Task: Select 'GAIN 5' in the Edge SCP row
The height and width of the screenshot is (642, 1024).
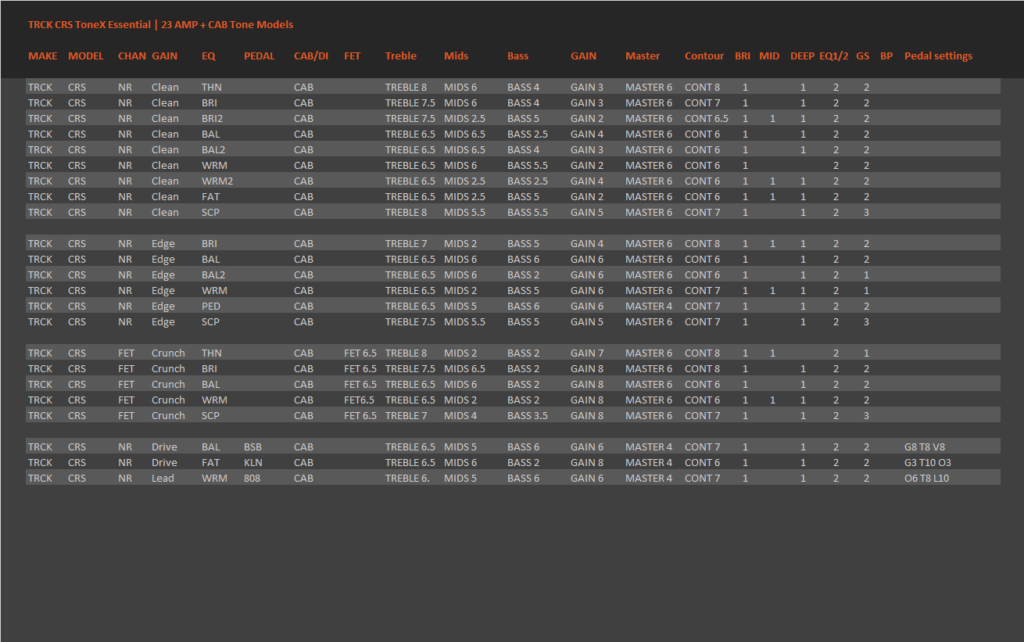Action: click(x=587, y=322)
